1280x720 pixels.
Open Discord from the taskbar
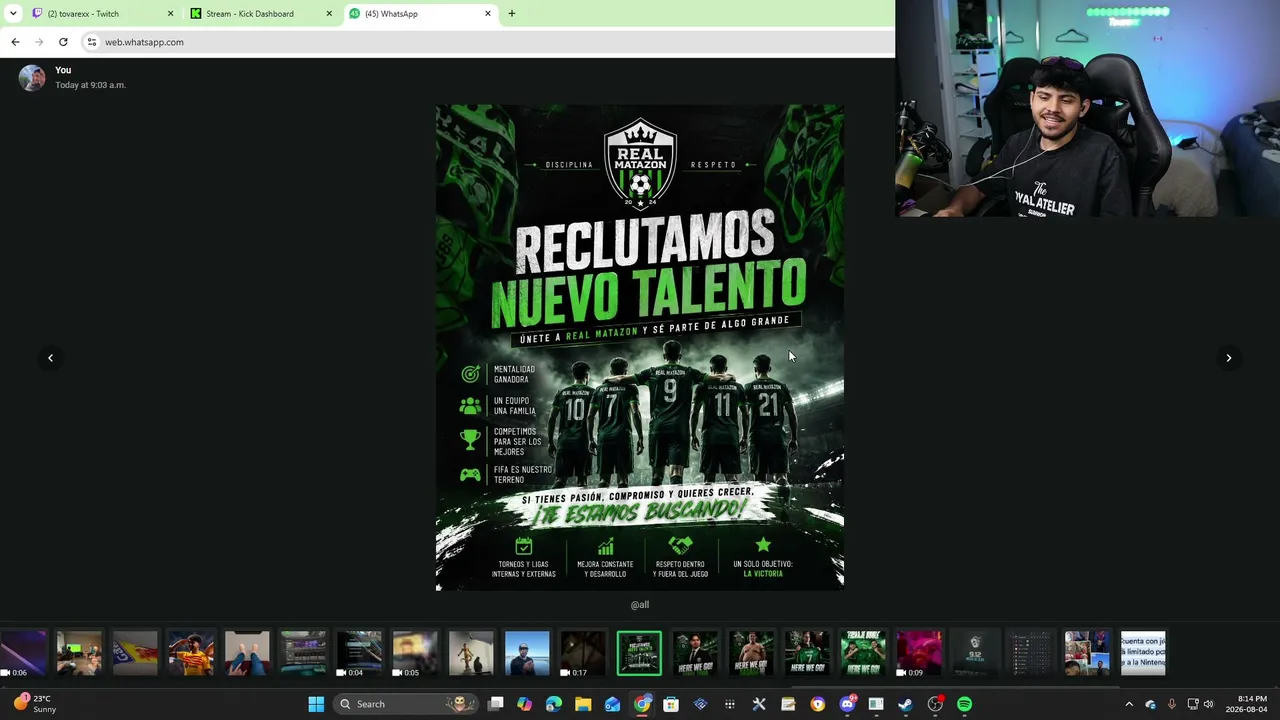pos(847,704)
